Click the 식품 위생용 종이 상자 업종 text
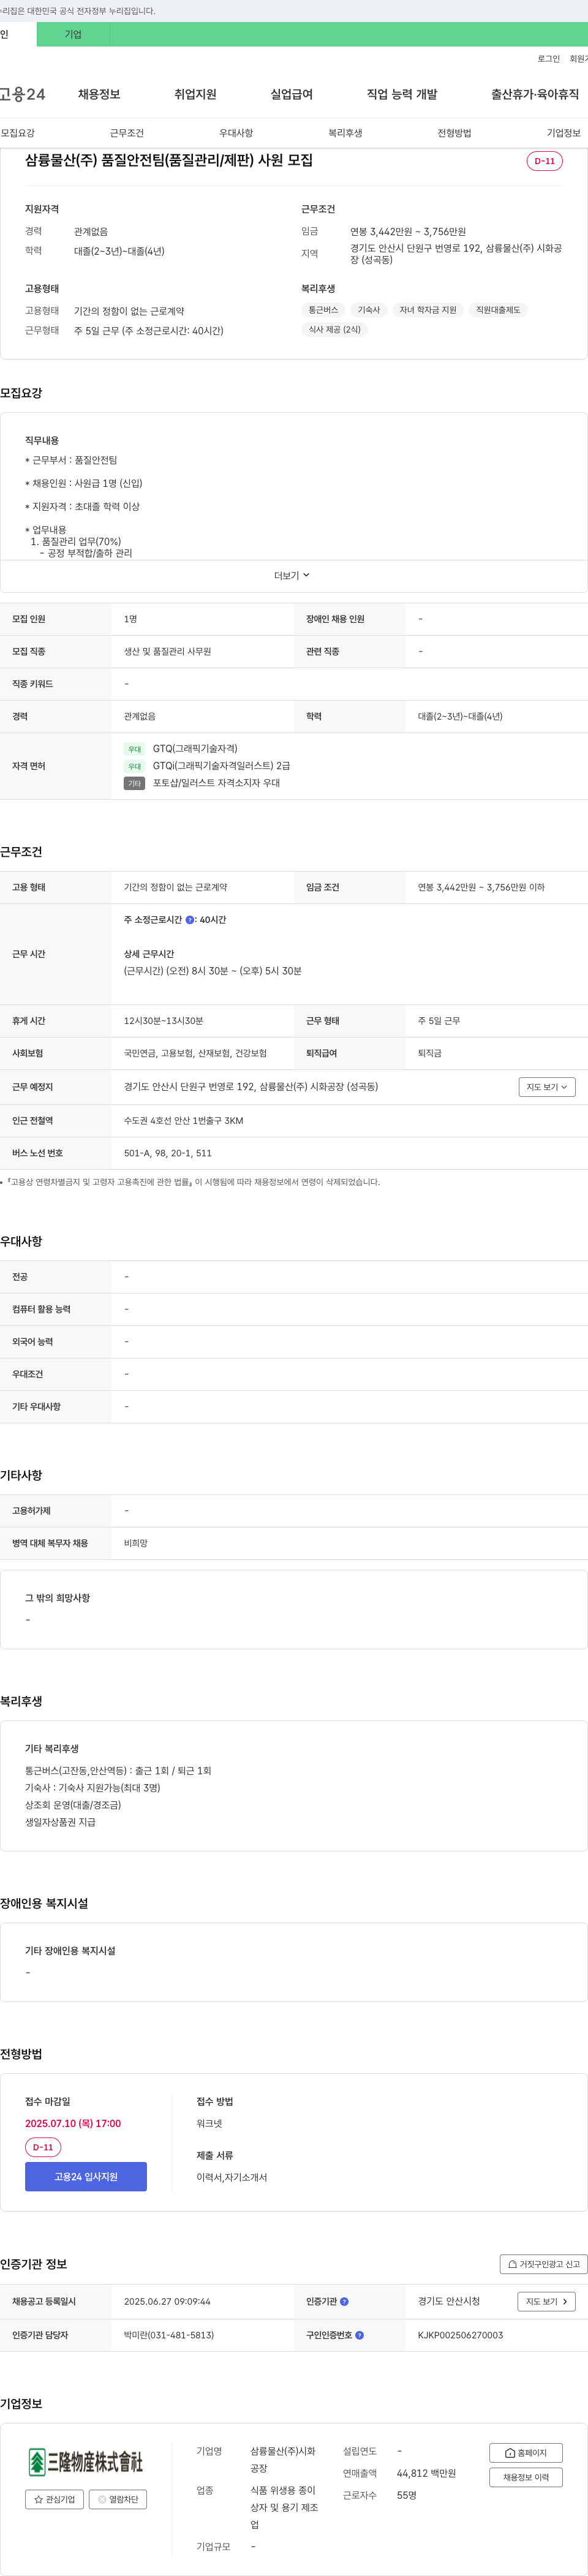This screenshot has width=588, height=2576. (284, 2507)
